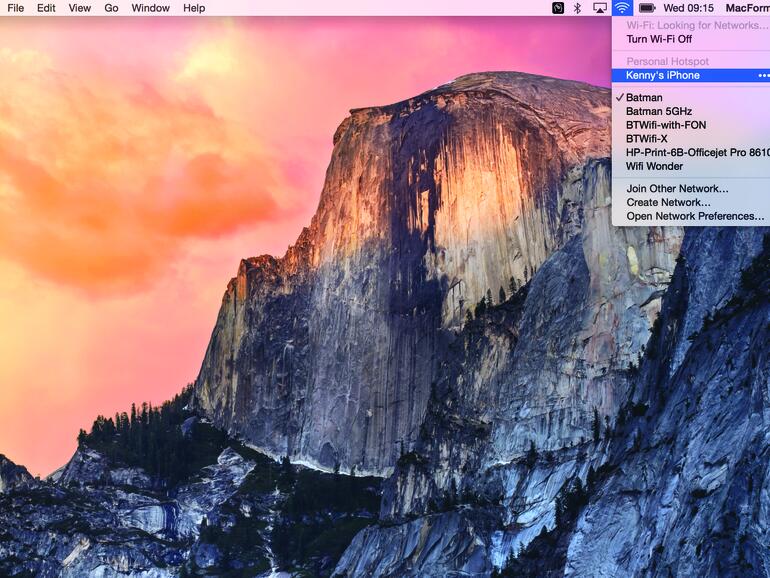The width and height of the screenshot is (770, 578).
Task: Click the AirPlay display icon
Action: (600, 8)
